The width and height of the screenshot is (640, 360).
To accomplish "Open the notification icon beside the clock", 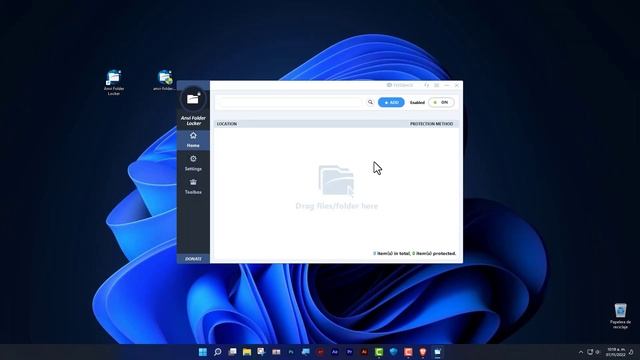I will 631,352.
